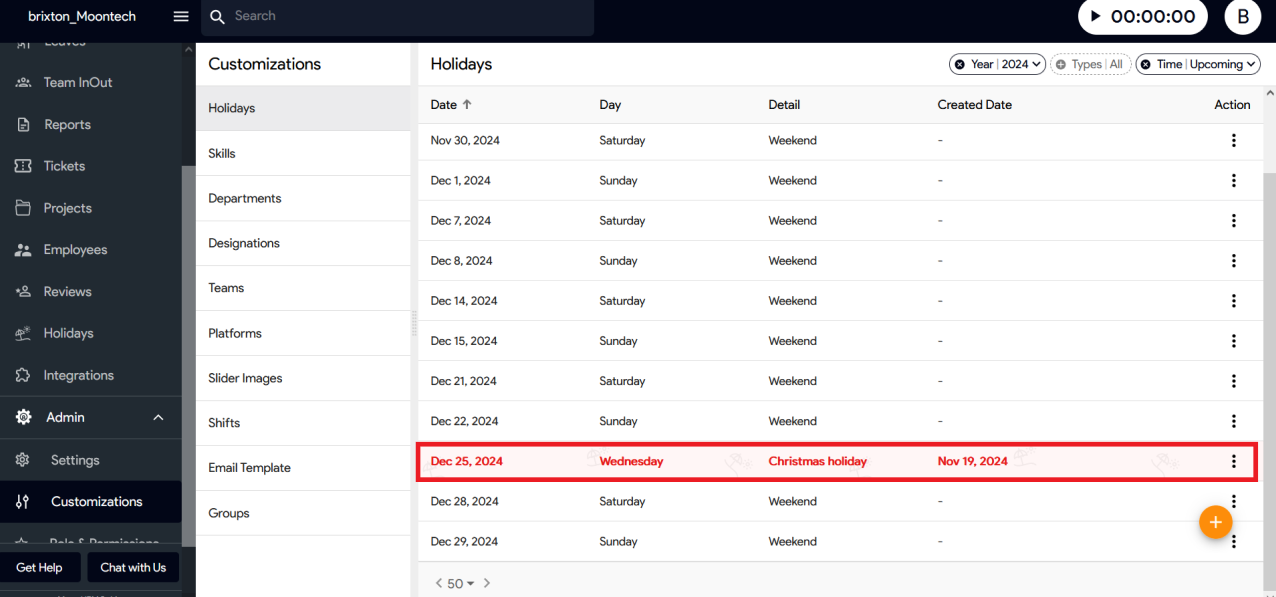Click in the Search field
The image size is (1276, 597).
click(x=400, y=16)
